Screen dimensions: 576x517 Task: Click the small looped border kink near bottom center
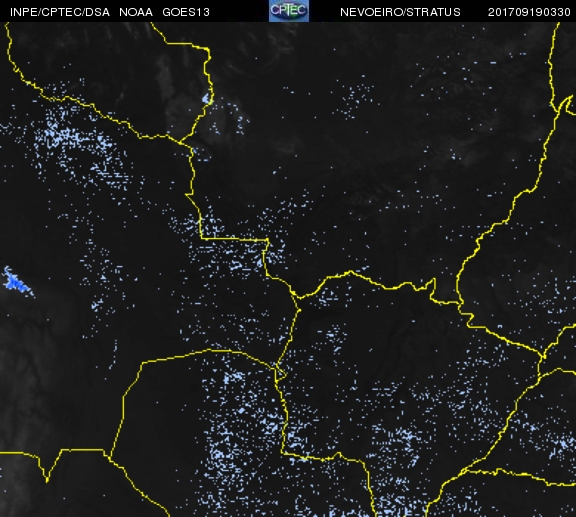pyautogui.click(x=281, y=374)
